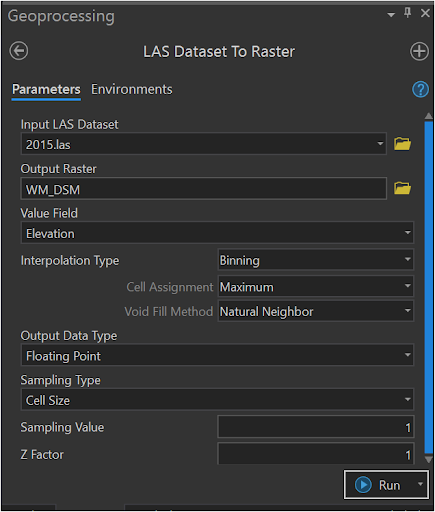Open the Interpolation Type Binning dropdown
The height and width of the screenshot is (512, 435).
coord(316,259)
